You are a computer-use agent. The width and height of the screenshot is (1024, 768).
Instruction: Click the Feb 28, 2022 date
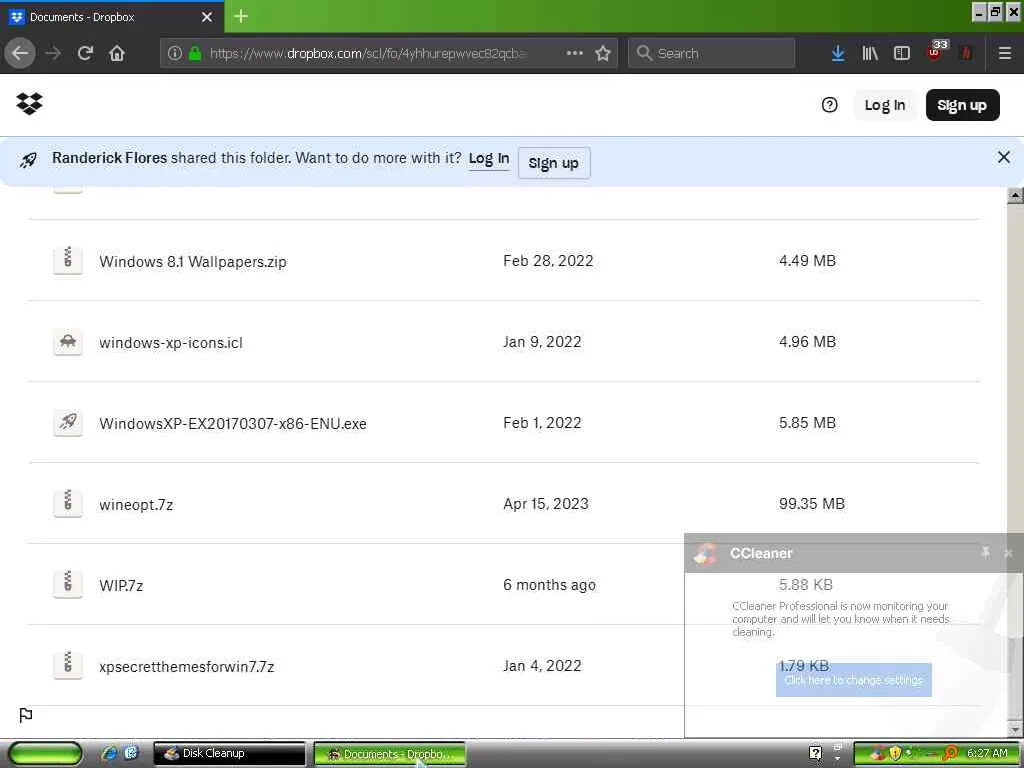coord(548,261)
